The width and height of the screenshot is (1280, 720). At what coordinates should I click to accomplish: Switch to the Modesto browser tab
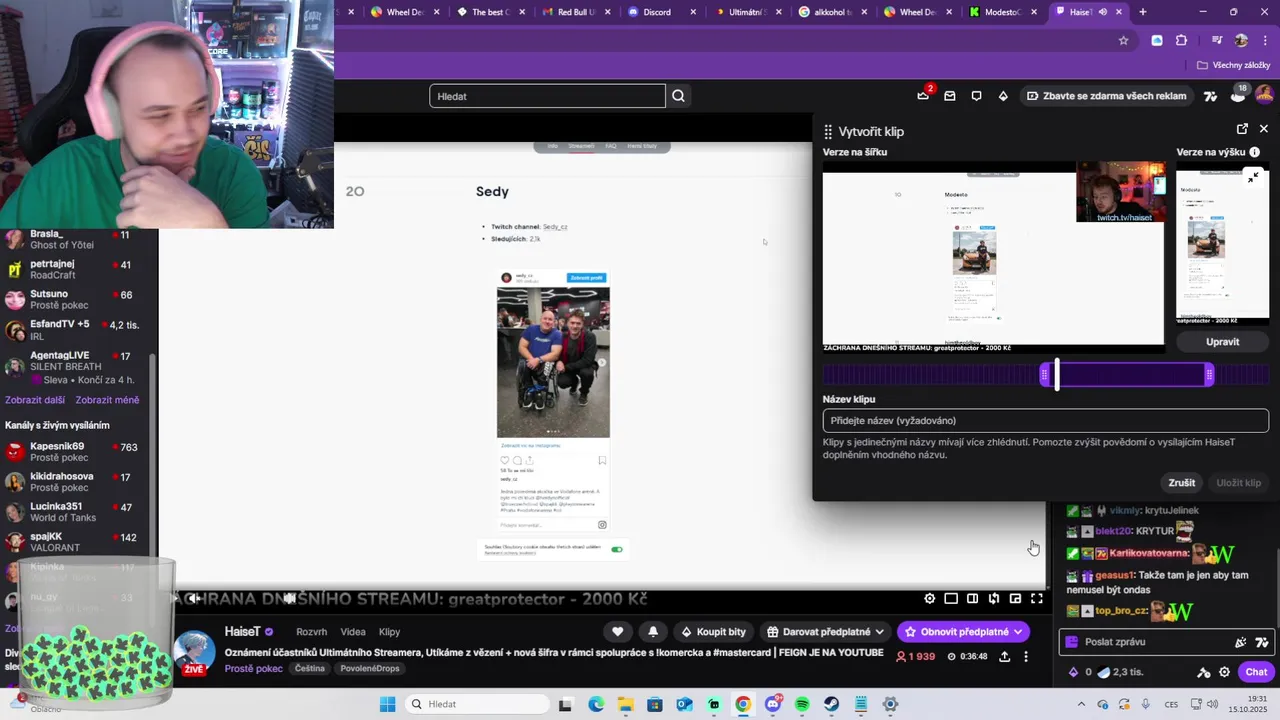coord(1003,12)
